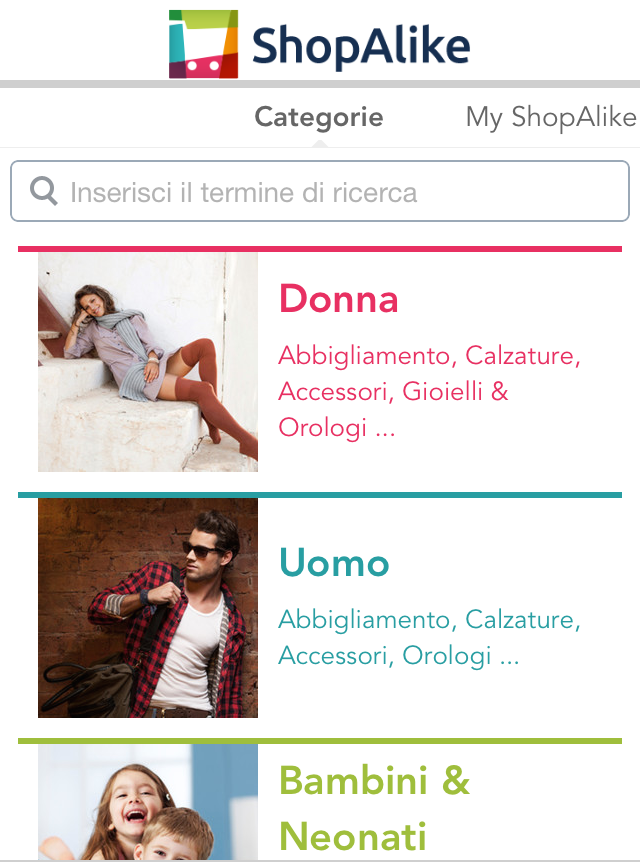Click the small pointer triangle under Categorie

pyautogui.click(x=319, y=143)
